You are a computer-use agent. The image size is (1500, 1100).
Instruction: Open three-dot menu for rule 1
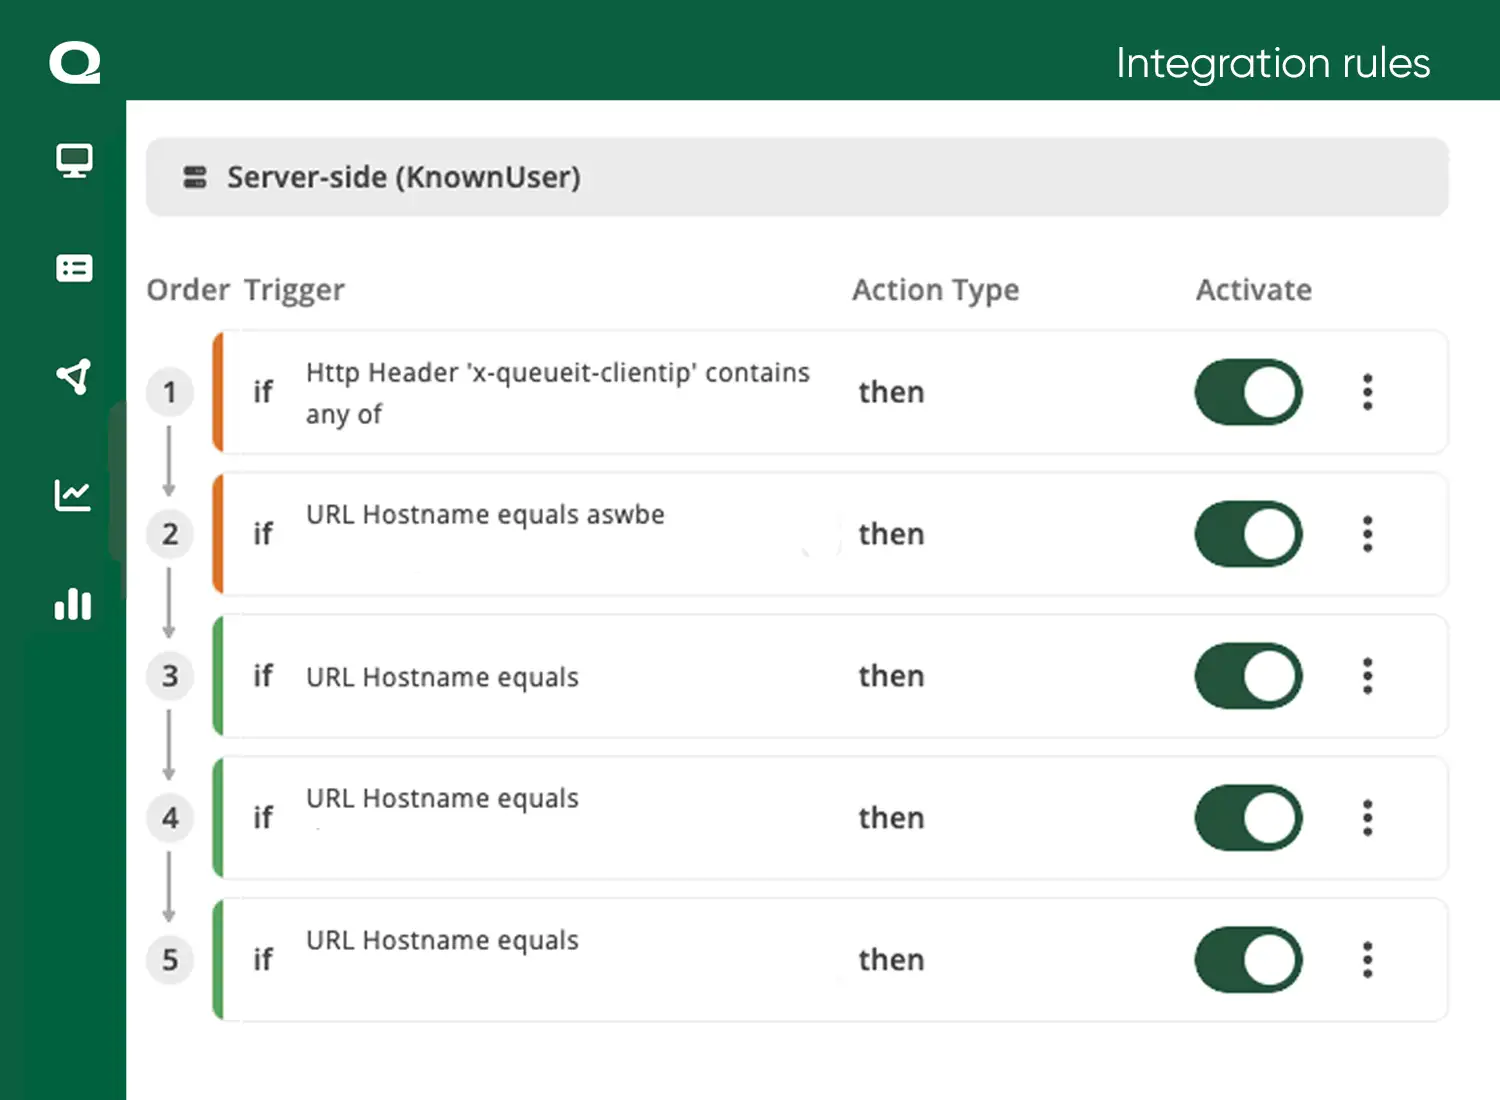click(x=1368, y=392)
